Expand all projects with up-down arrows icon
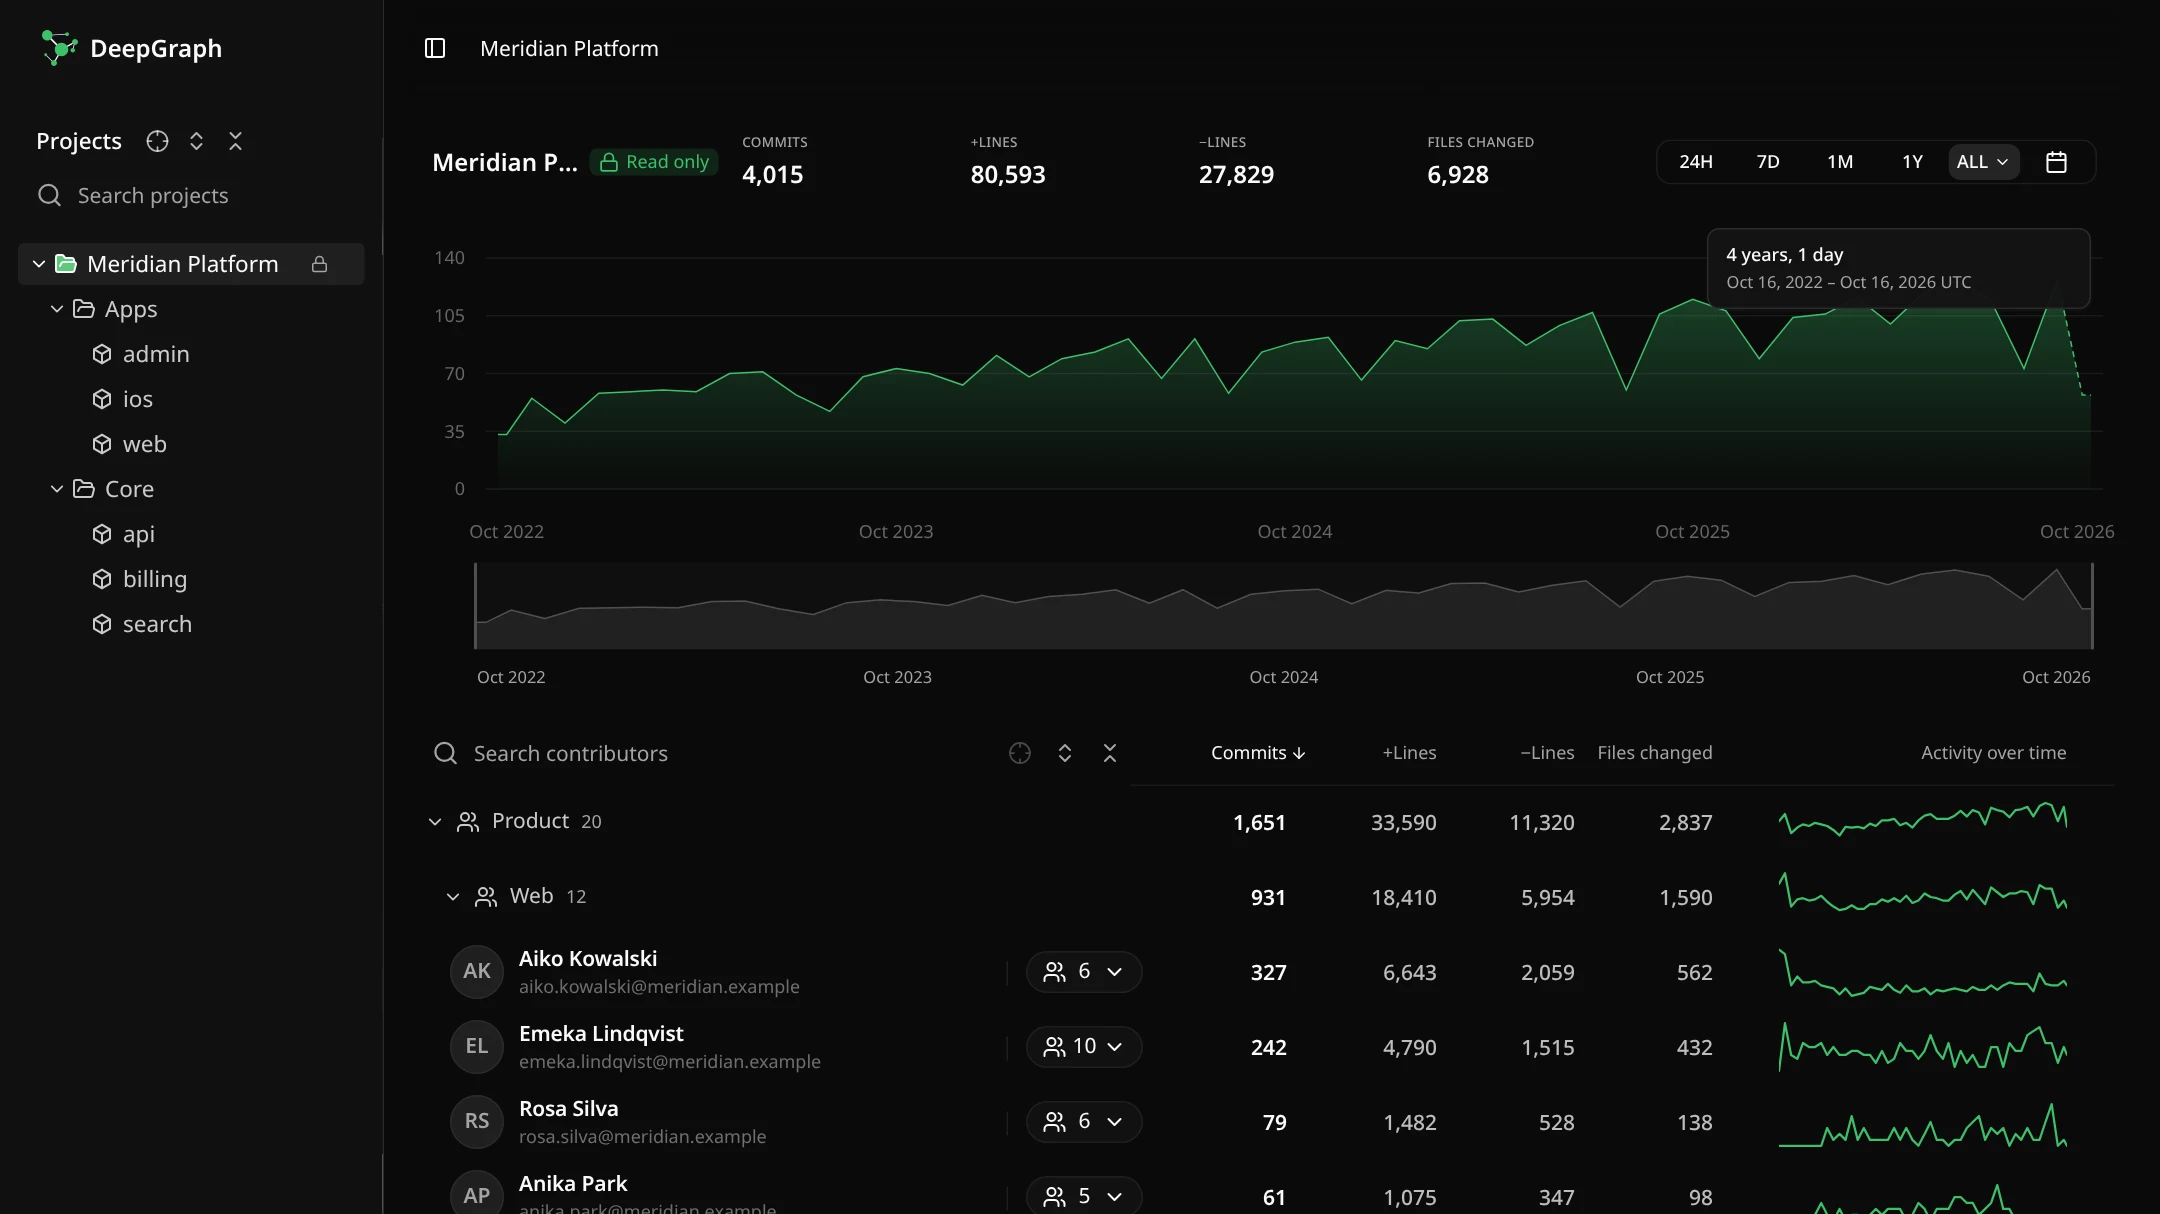 (x=196, y=141)
